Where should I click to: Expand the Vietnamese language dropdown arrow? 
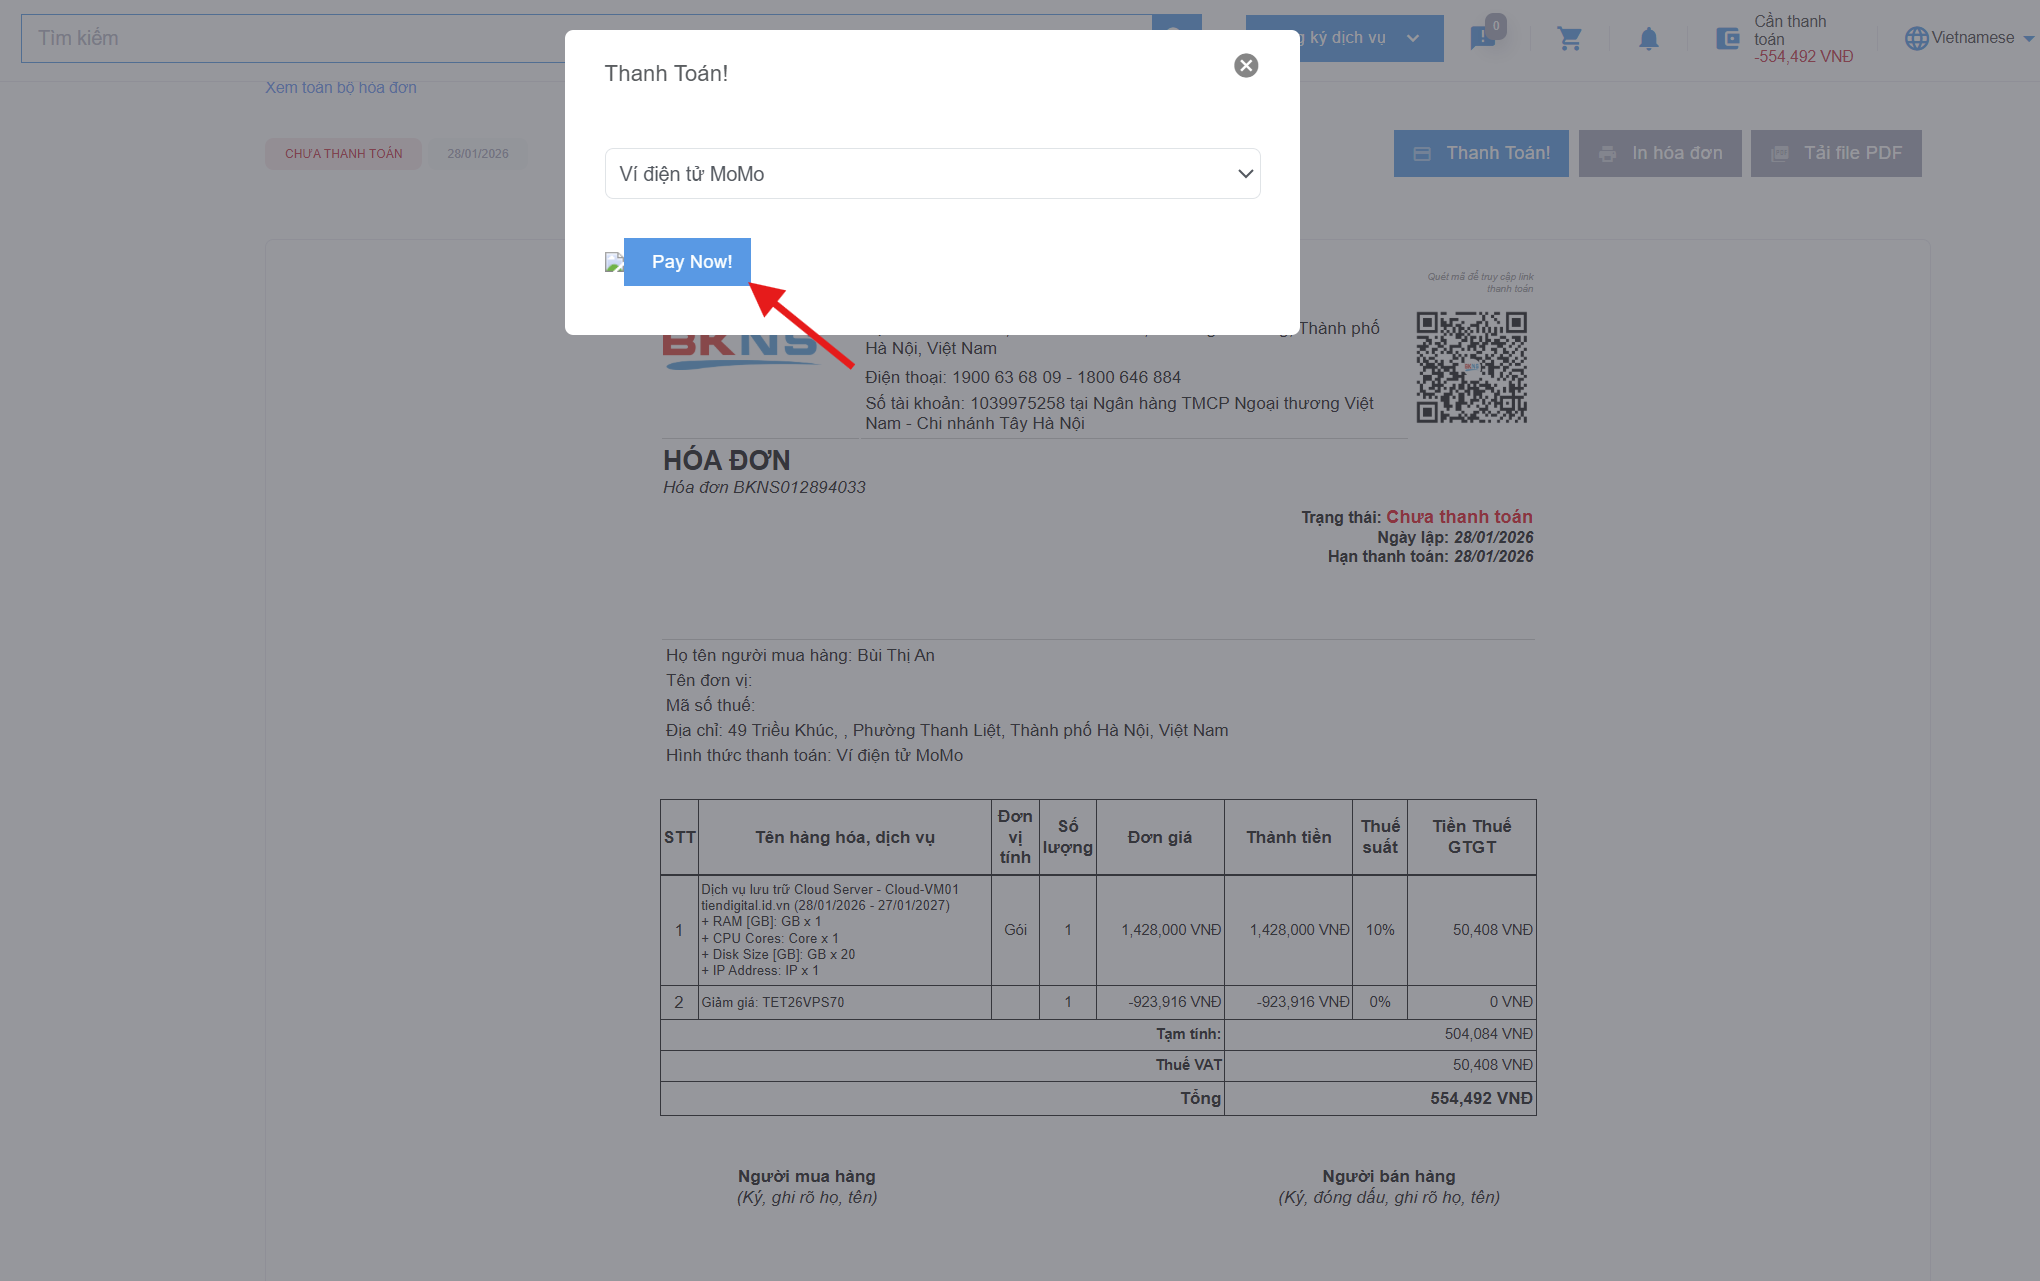click(2028, 39)
